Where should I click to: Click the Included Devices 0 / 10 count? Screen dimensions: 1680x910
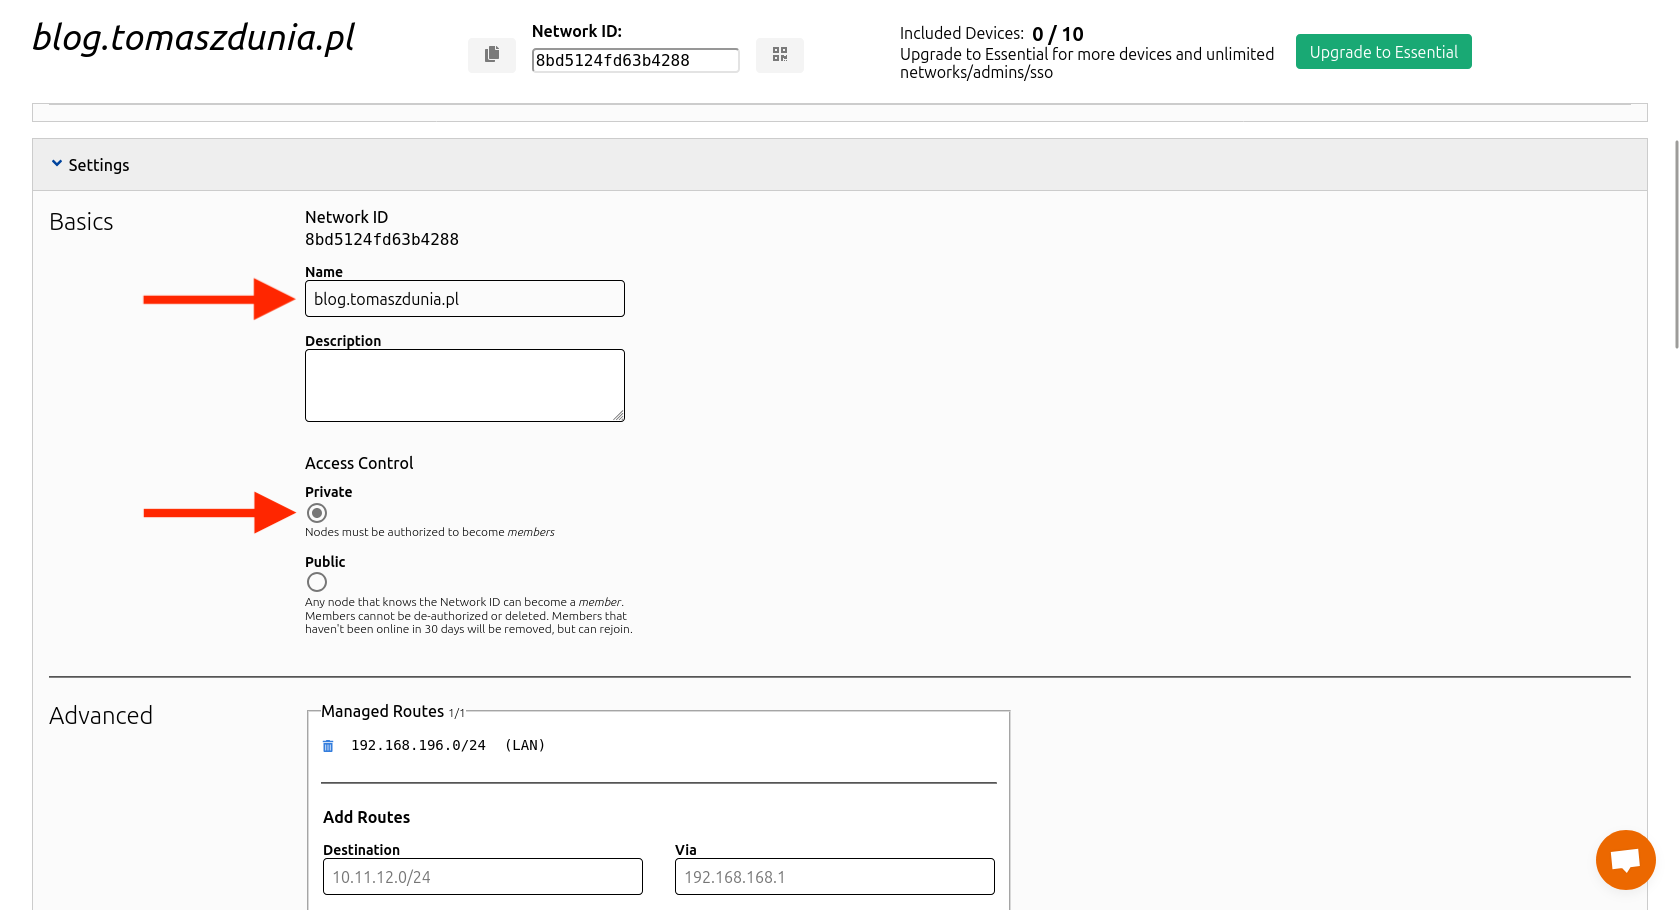coord(1057,34)
